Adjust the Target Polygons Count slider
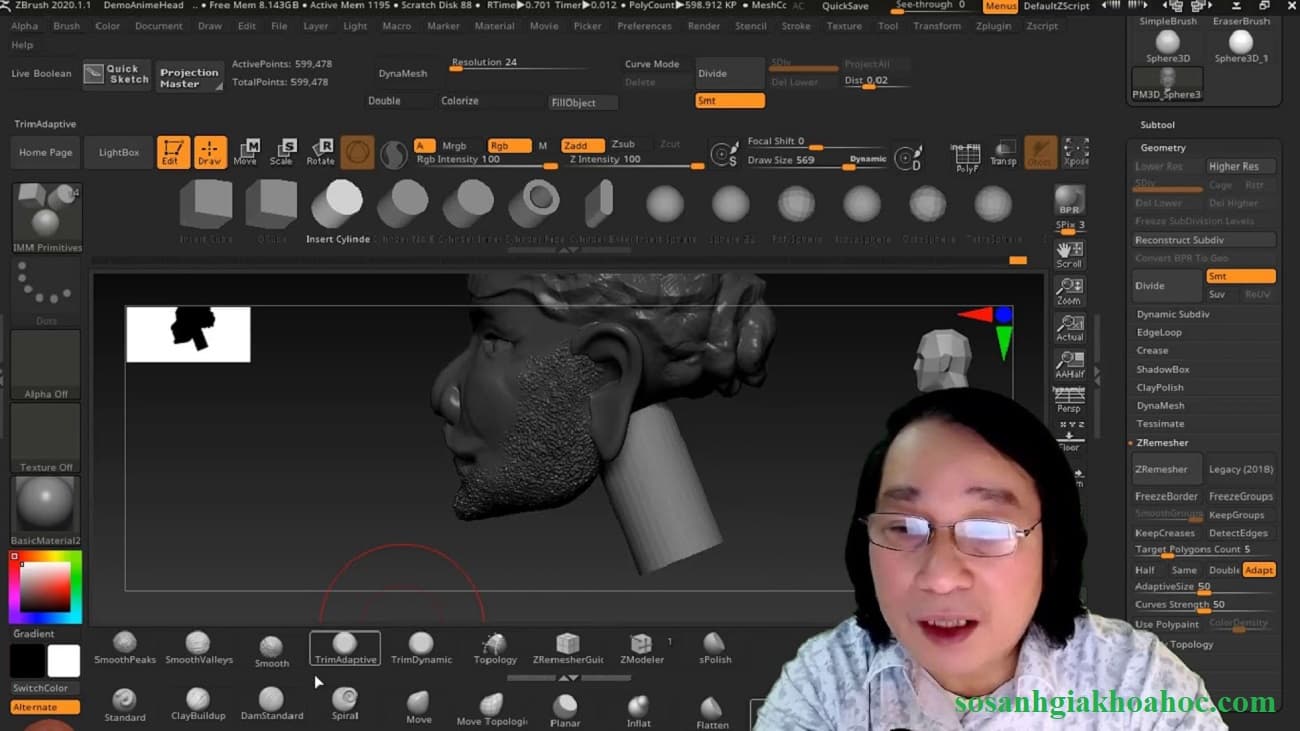 point(1204,550)
